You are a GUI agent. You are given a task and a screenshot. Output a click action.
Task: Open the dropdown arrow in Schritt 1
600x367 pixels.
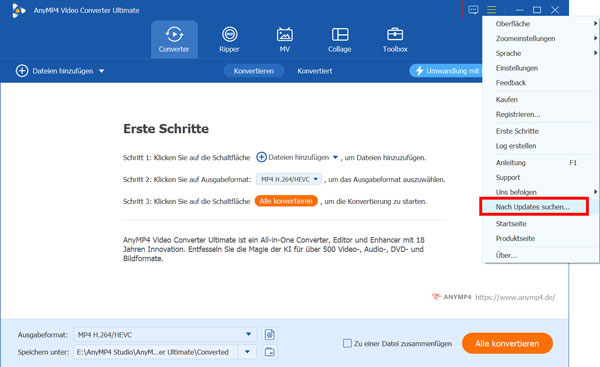(335, 157)
